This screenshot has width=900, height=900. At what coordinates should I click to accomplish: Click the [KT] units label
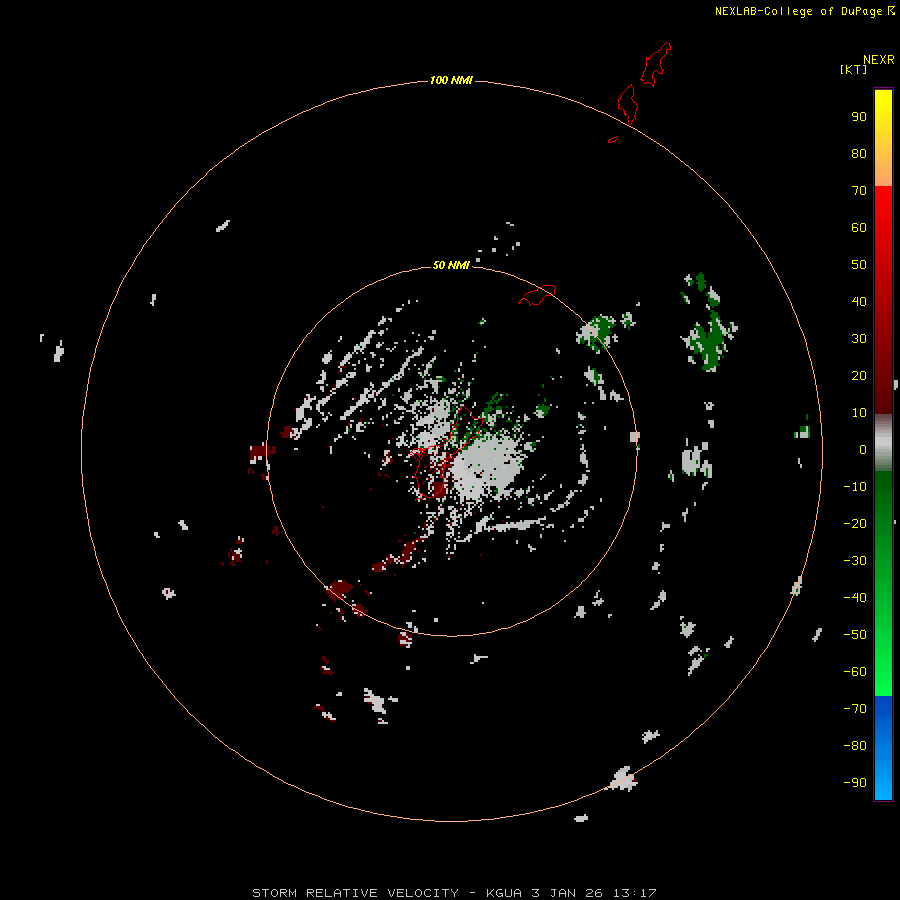[x=854, y=69]
